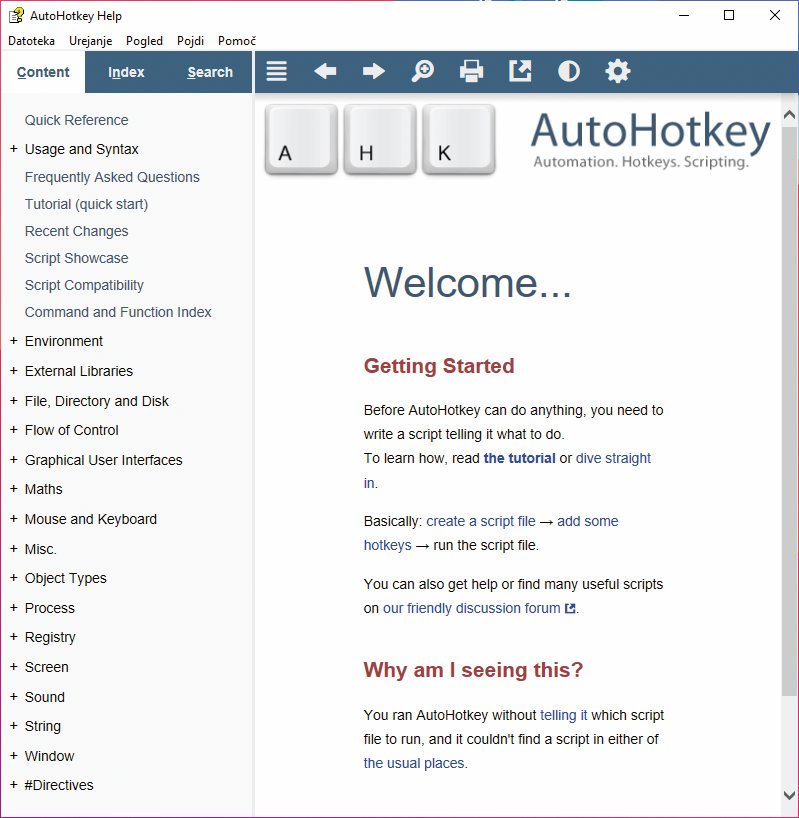Expand the Misc. tree node
This screenshot has width=799, height=818.
point(14,549)
